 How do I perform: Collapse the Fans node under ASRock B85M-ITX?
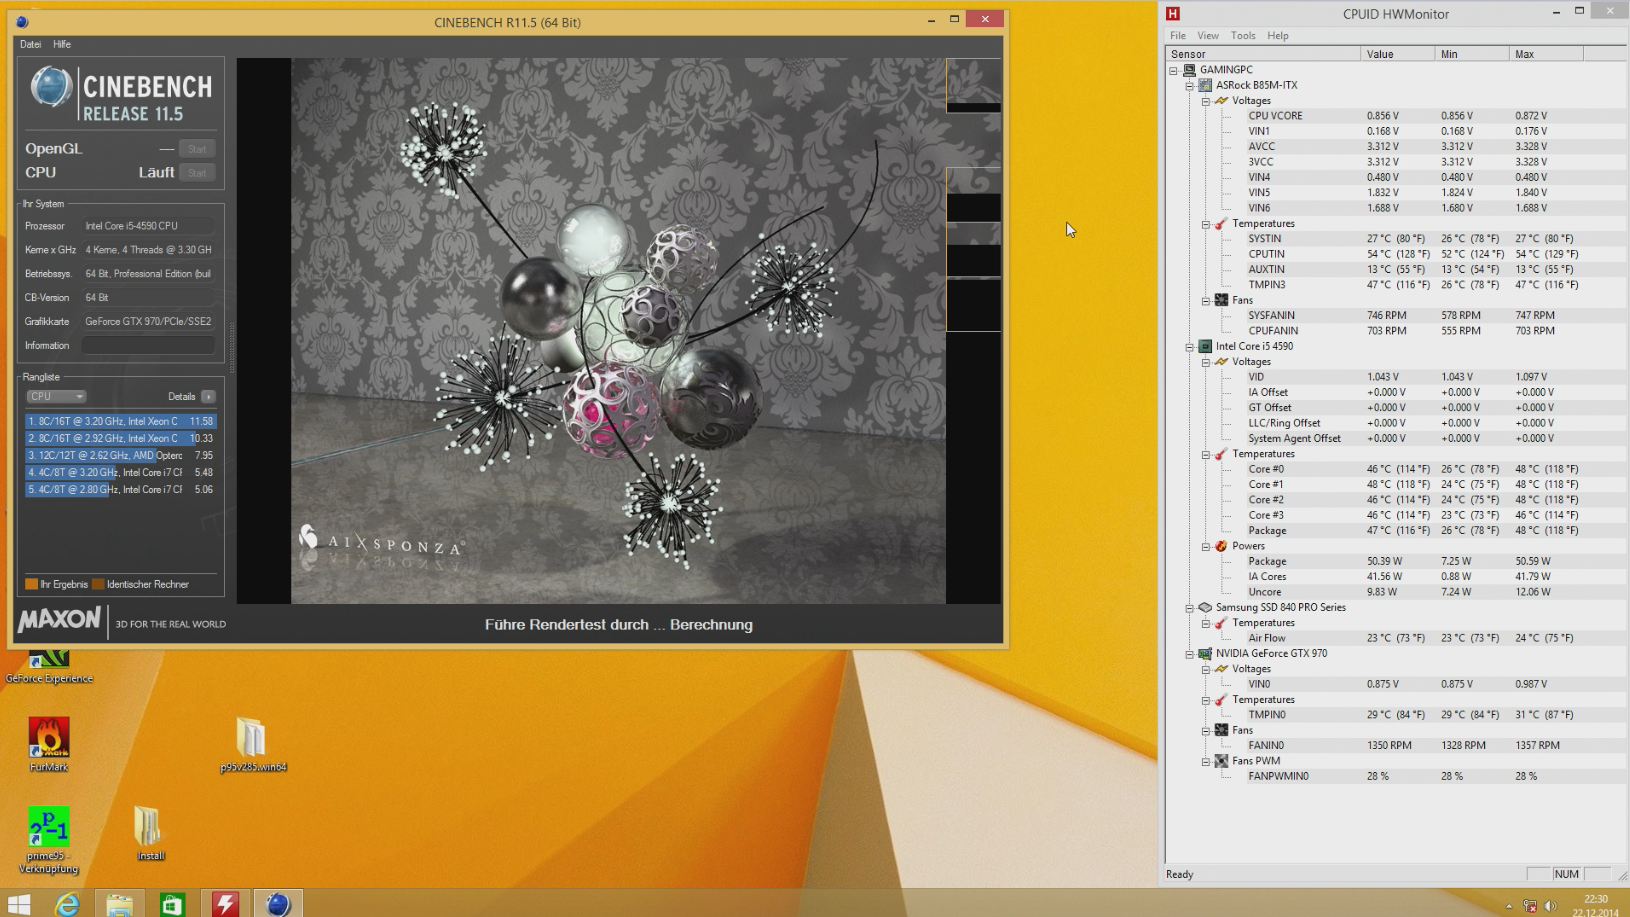tap(1206, 300)
